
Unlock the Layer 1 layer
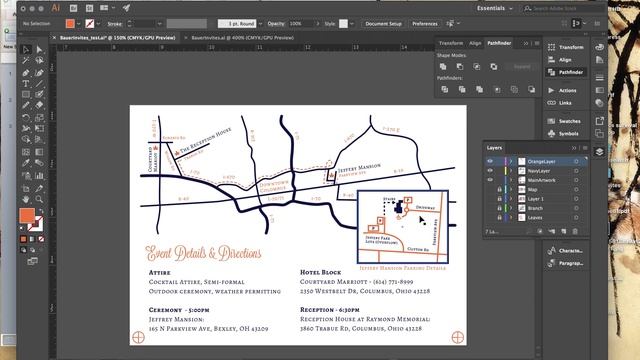coord(499,199)
